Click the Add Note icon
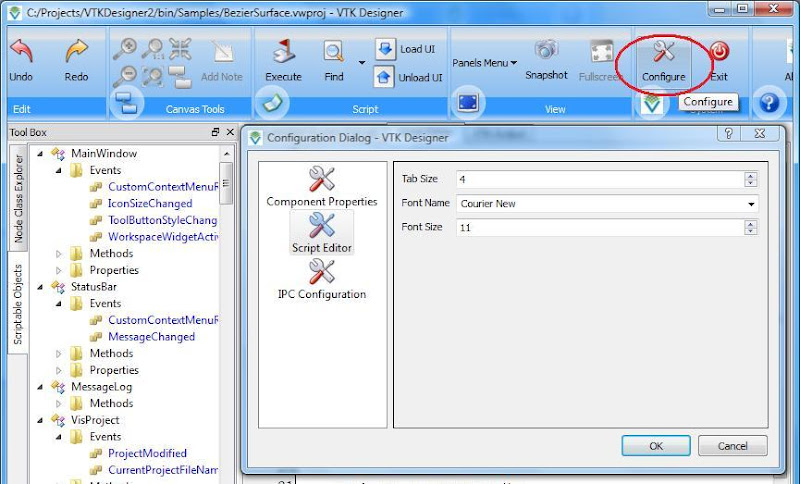This screenshot has width=800, height=484. (x=222, y=52)
